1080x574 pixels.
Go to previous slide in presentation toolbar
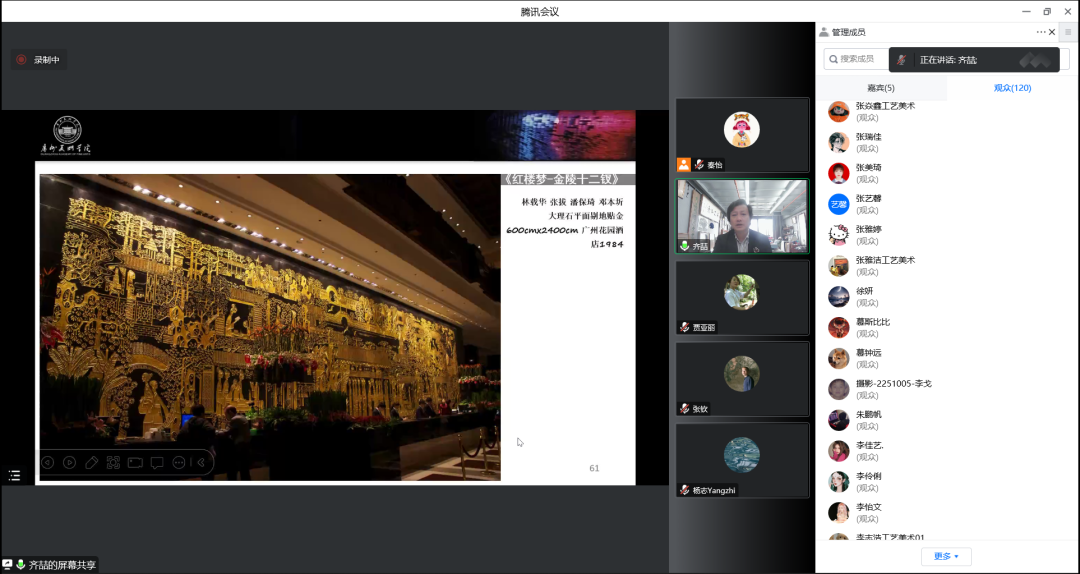[x=47, y=462]
